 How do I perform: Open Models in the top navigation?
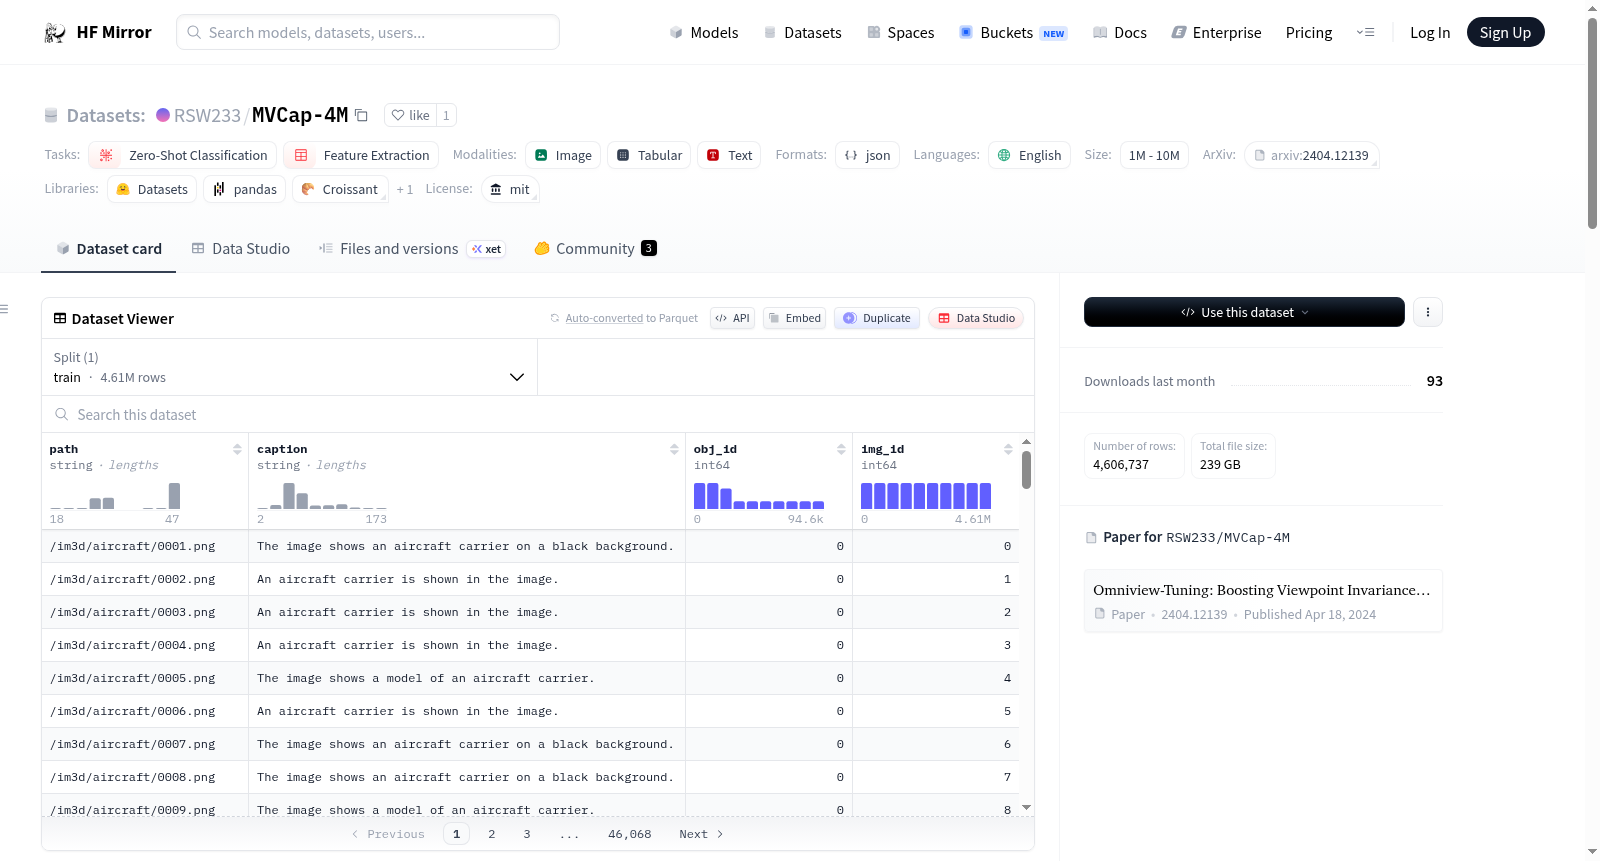(x=704, y=33)
